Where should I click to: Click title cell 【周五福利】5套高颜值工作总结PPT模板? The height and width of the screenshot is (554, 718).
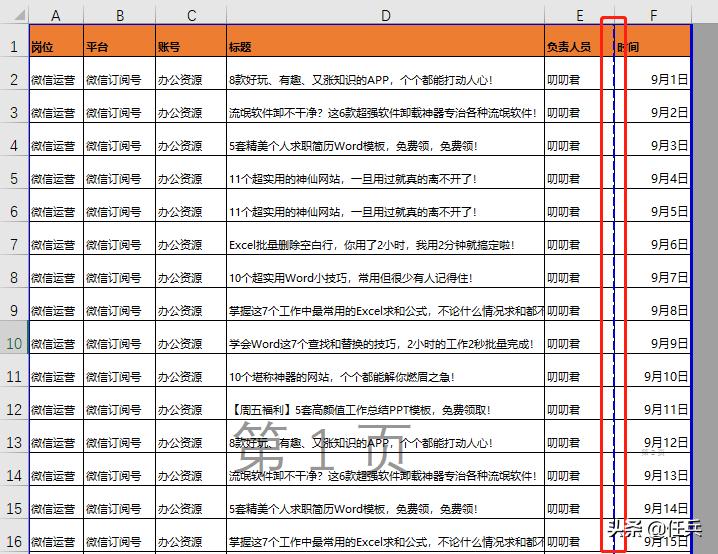click(386, 403)
